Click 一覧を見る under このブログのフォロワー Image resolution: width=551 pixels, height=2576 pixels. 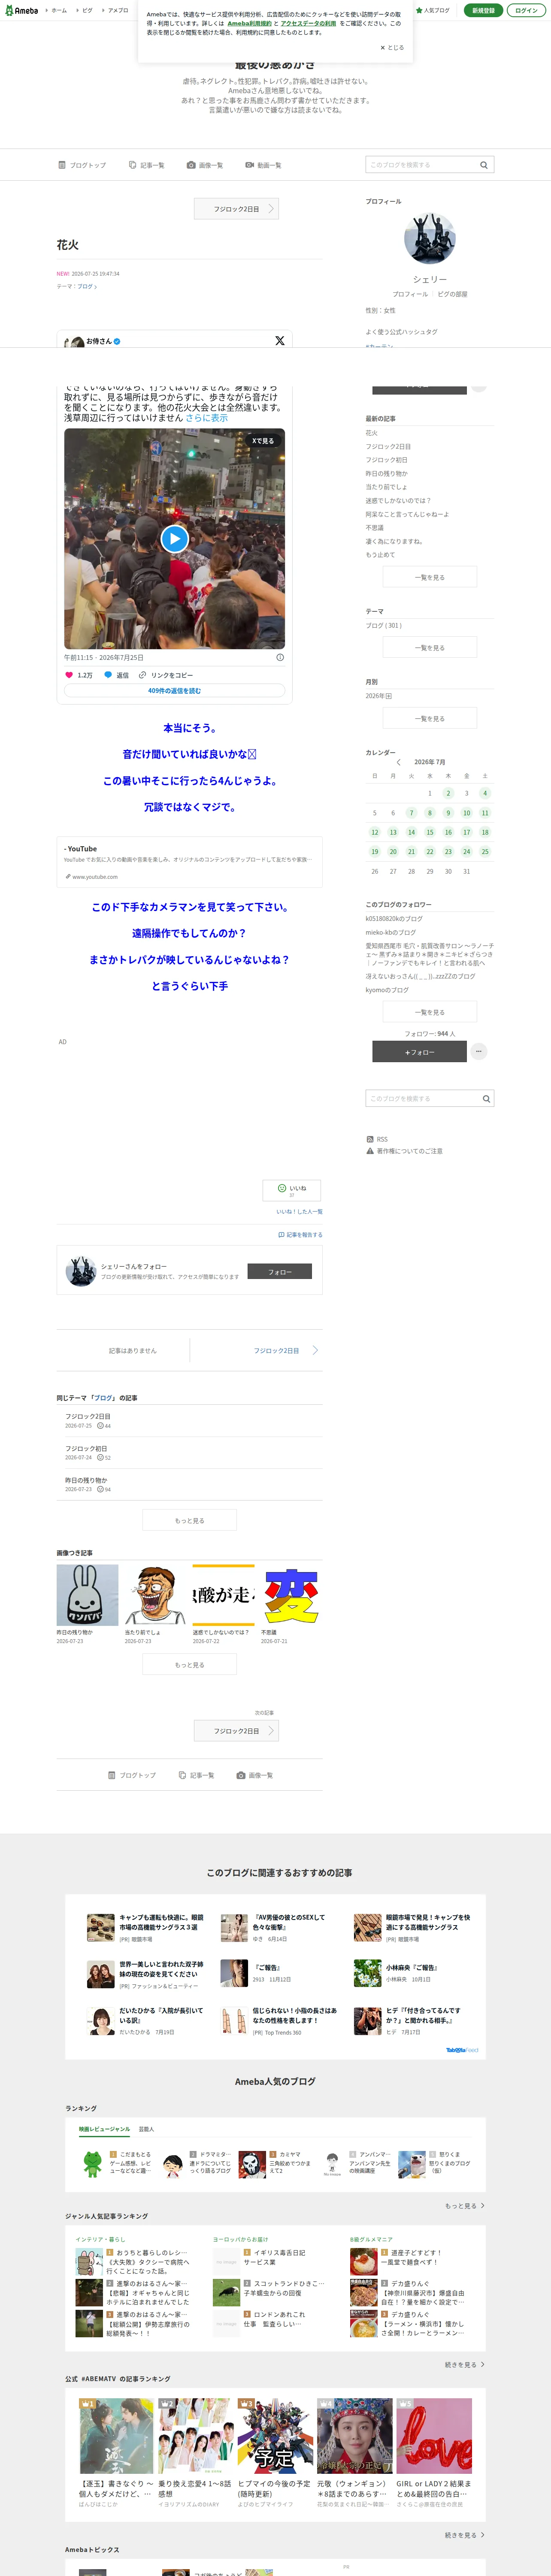point(430,1012)
